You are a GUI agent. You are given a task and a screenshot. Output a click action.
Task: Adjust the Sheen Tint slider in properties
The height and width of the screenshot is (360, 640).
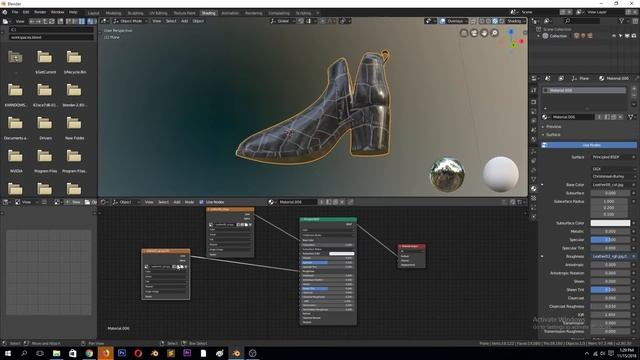610,290
